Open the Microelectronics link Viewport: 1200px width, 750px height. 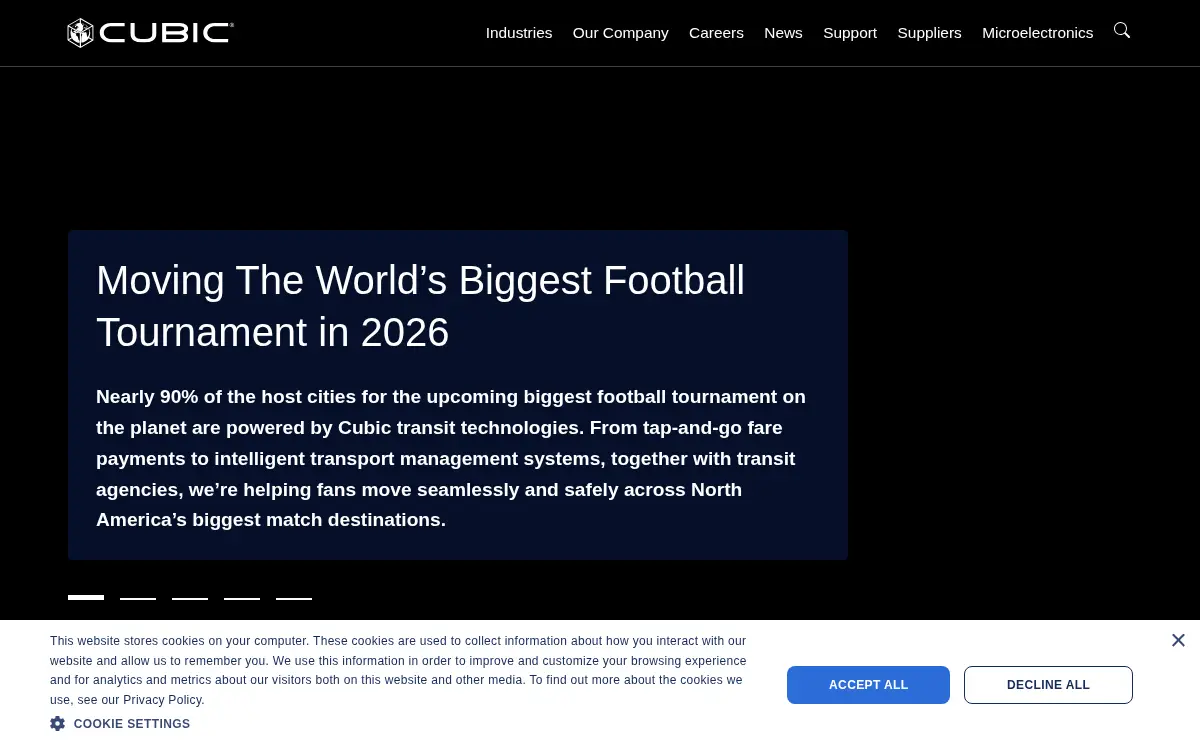(1037, 33)
